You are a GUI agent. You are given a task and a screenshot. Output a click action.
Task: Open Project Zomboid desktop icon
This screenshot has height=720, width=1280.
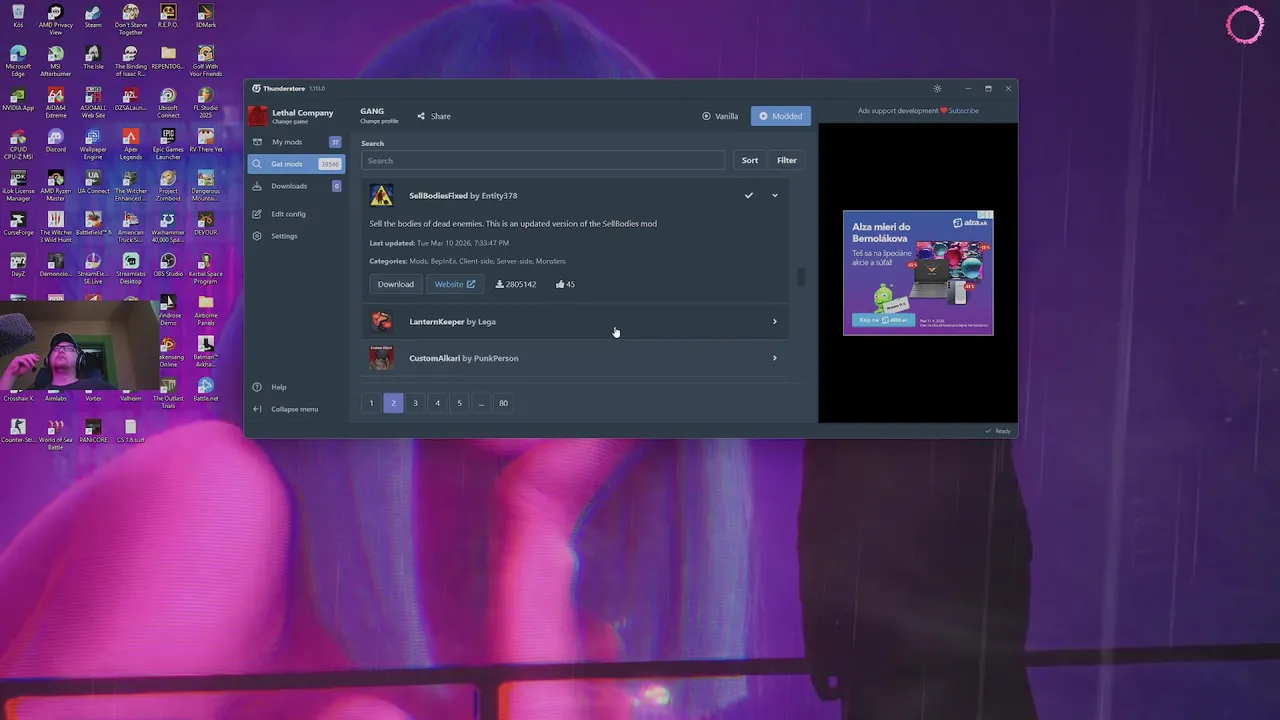(x=168, y=187)
